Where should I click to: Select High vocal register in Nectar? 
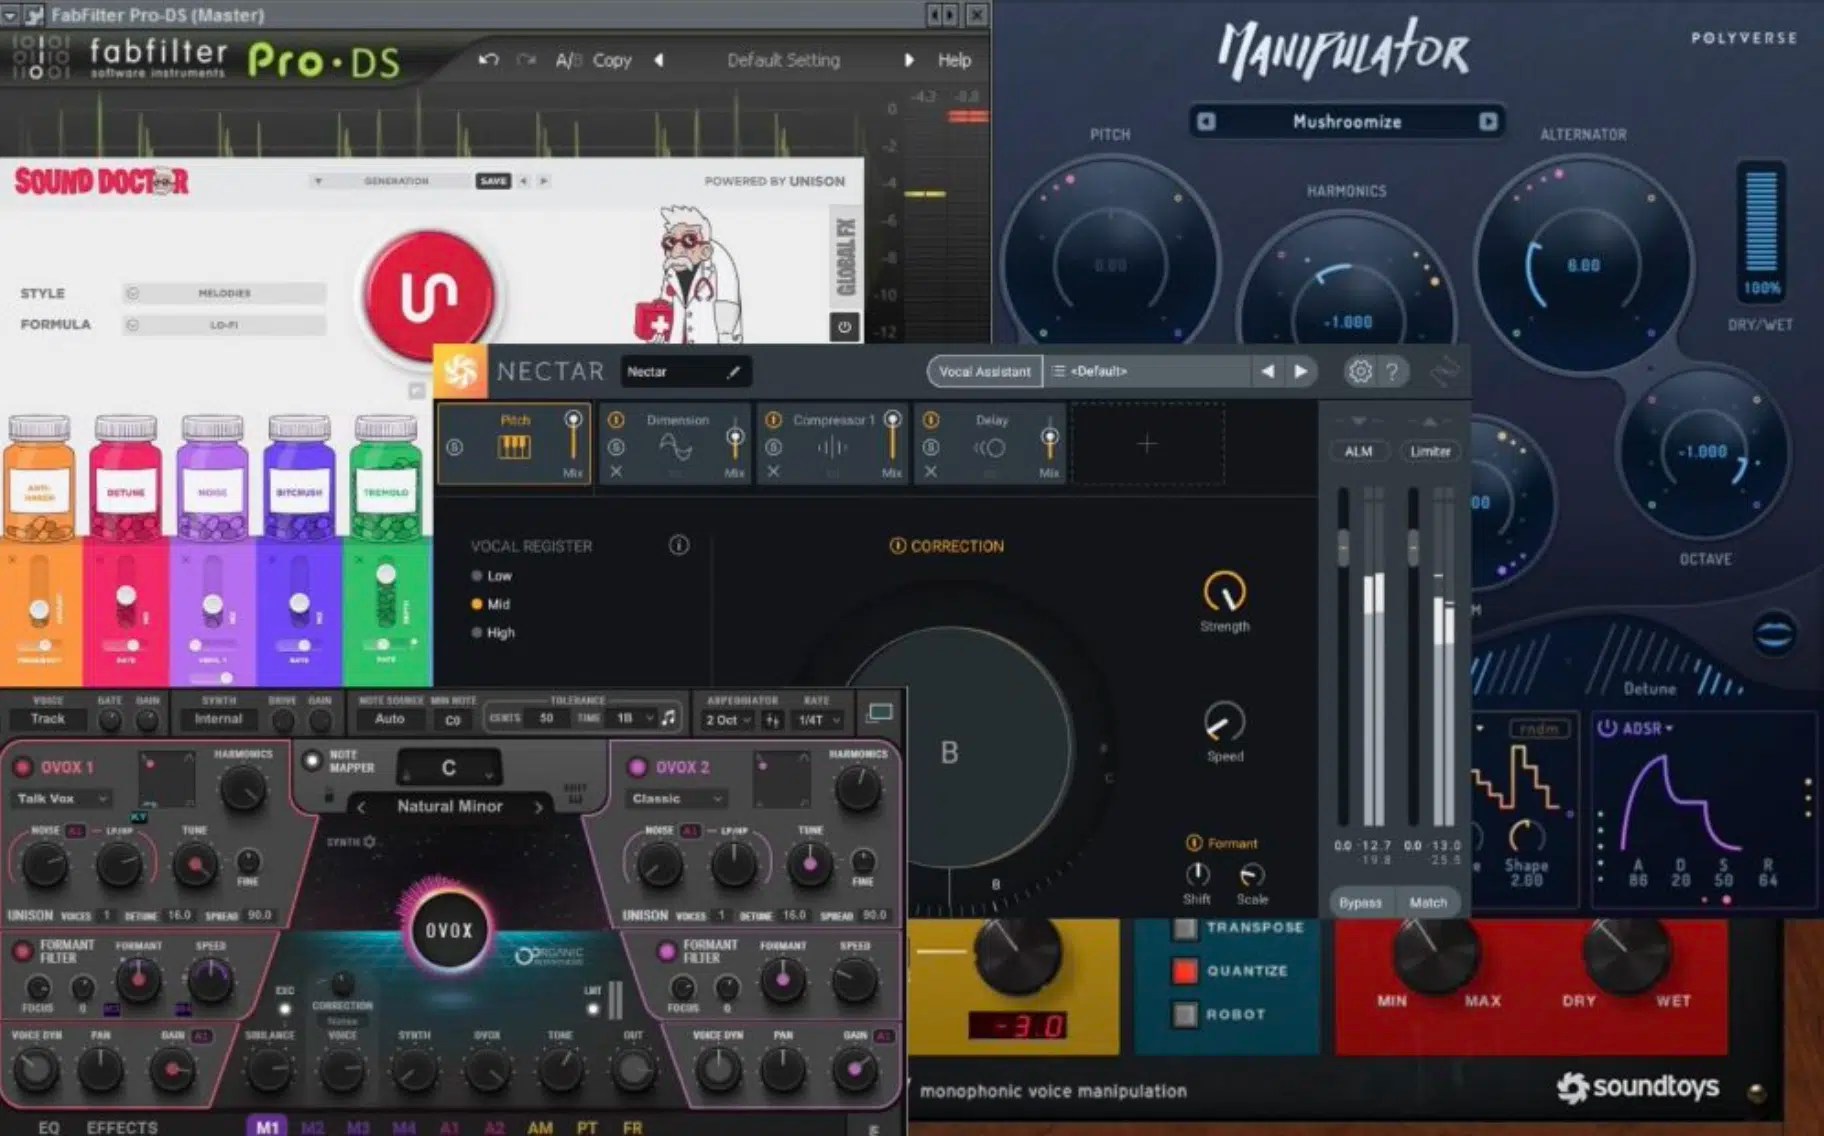[493, 632]
